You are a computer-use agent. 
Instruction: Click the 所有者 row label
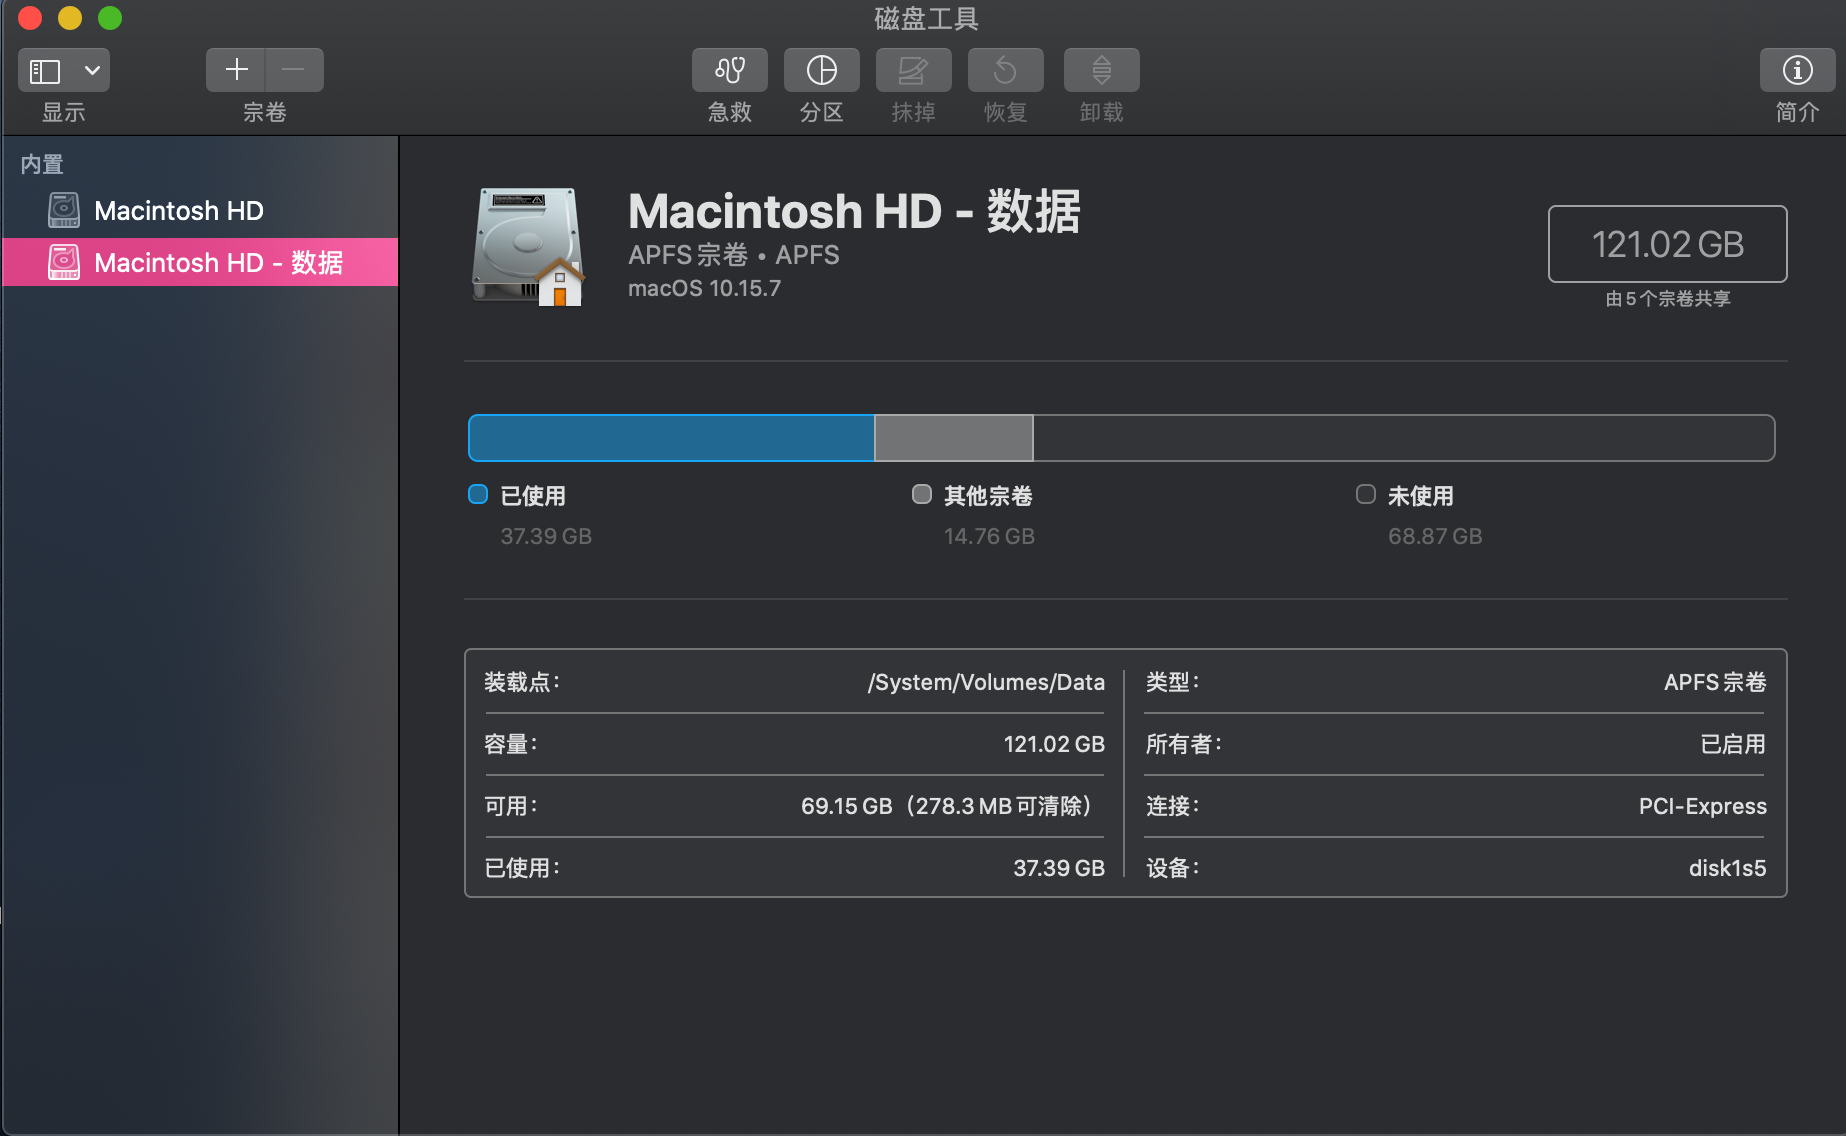pyautogui.click(x=1184, y=744)
